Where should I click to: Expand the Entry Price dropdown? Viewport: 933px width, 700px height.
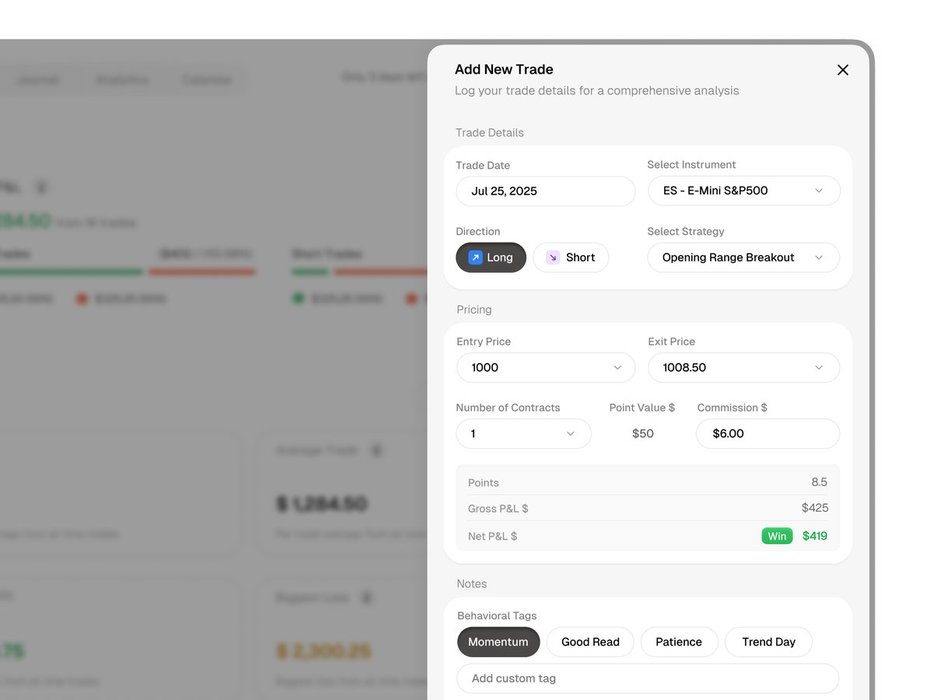click(x=546, y=367)
